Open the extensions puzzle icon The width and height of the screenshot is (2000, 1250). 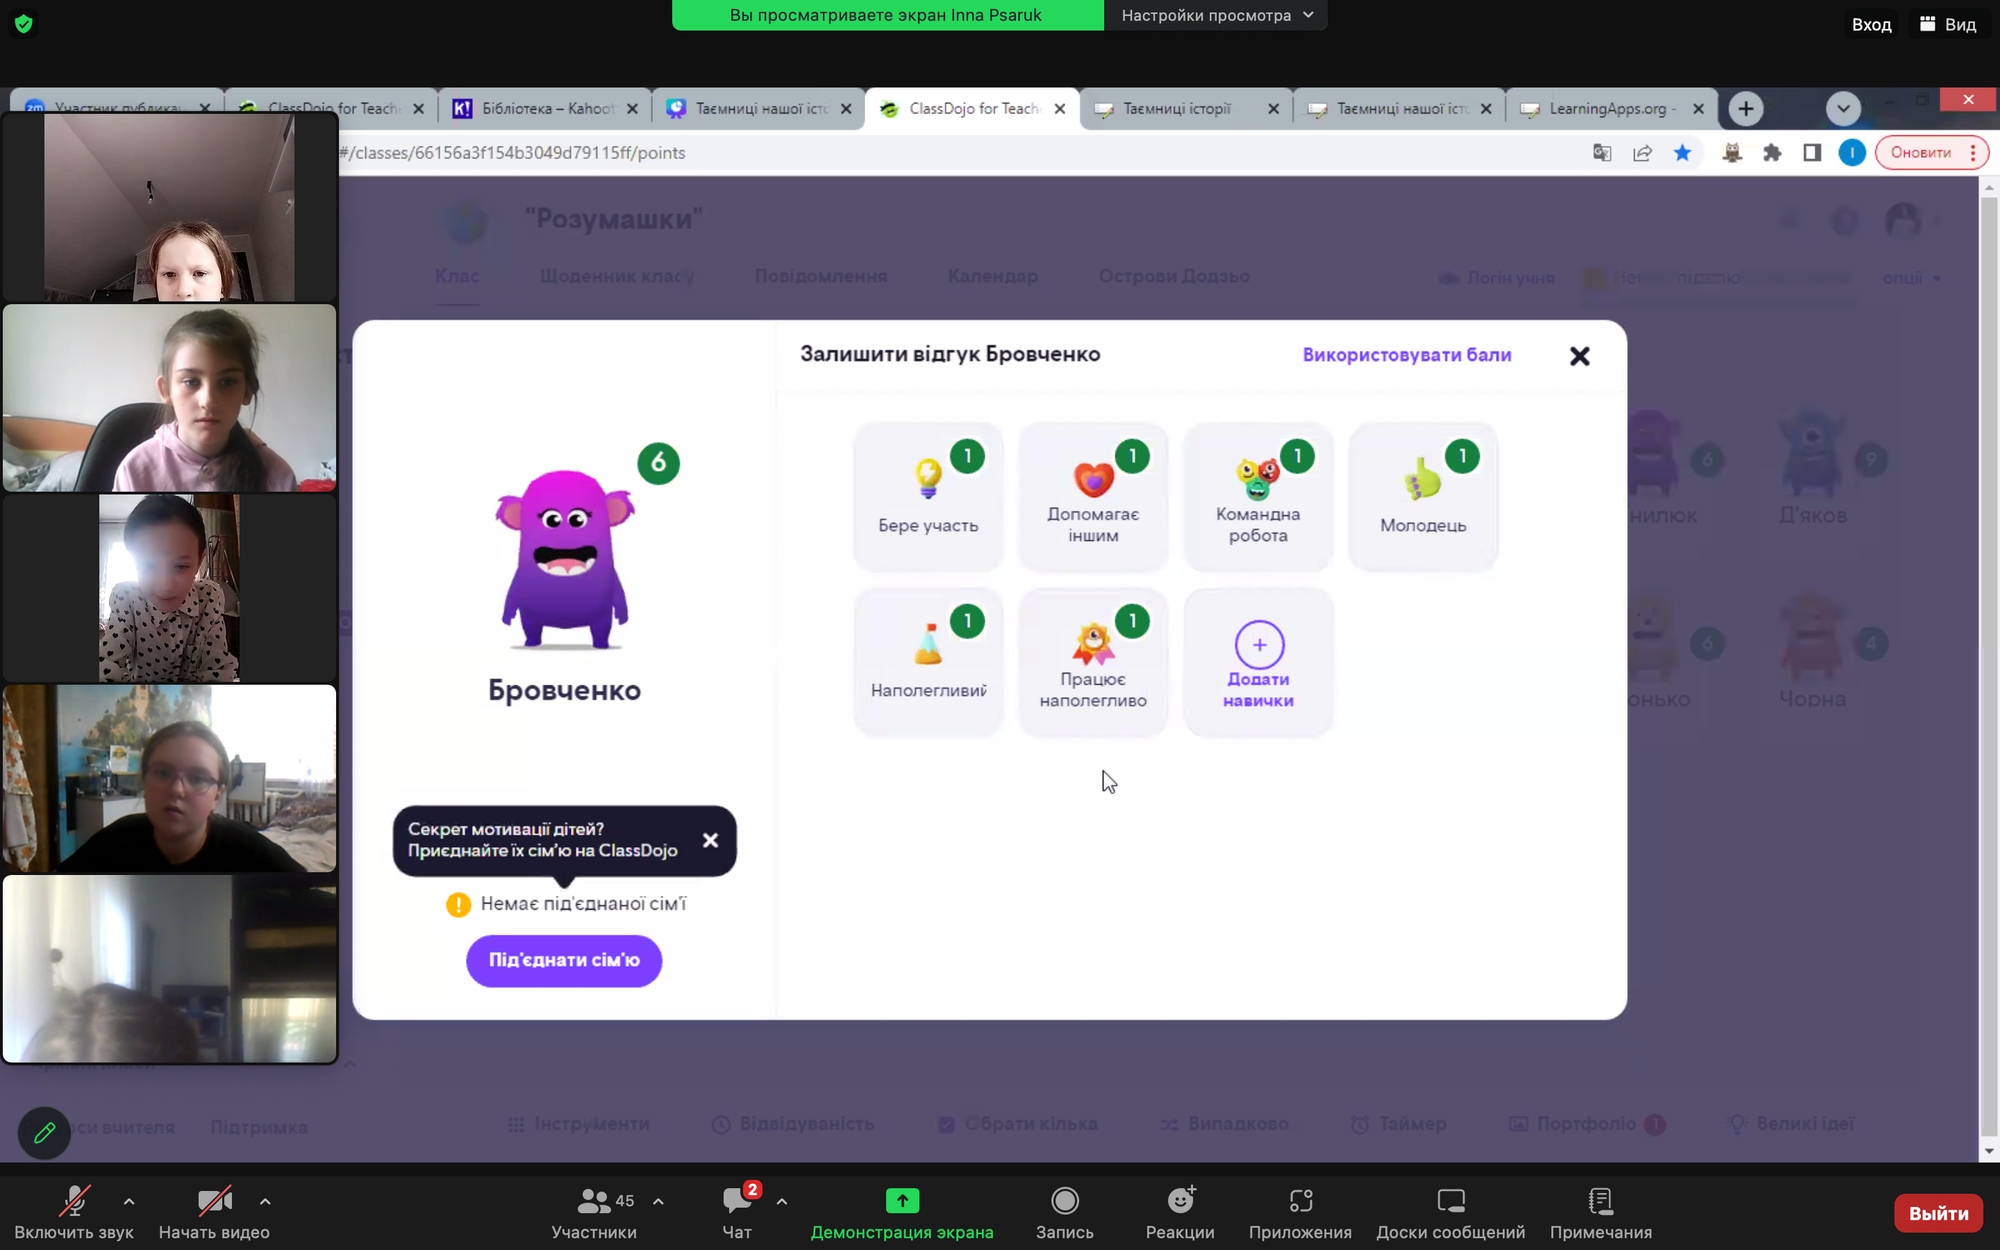1772,152
